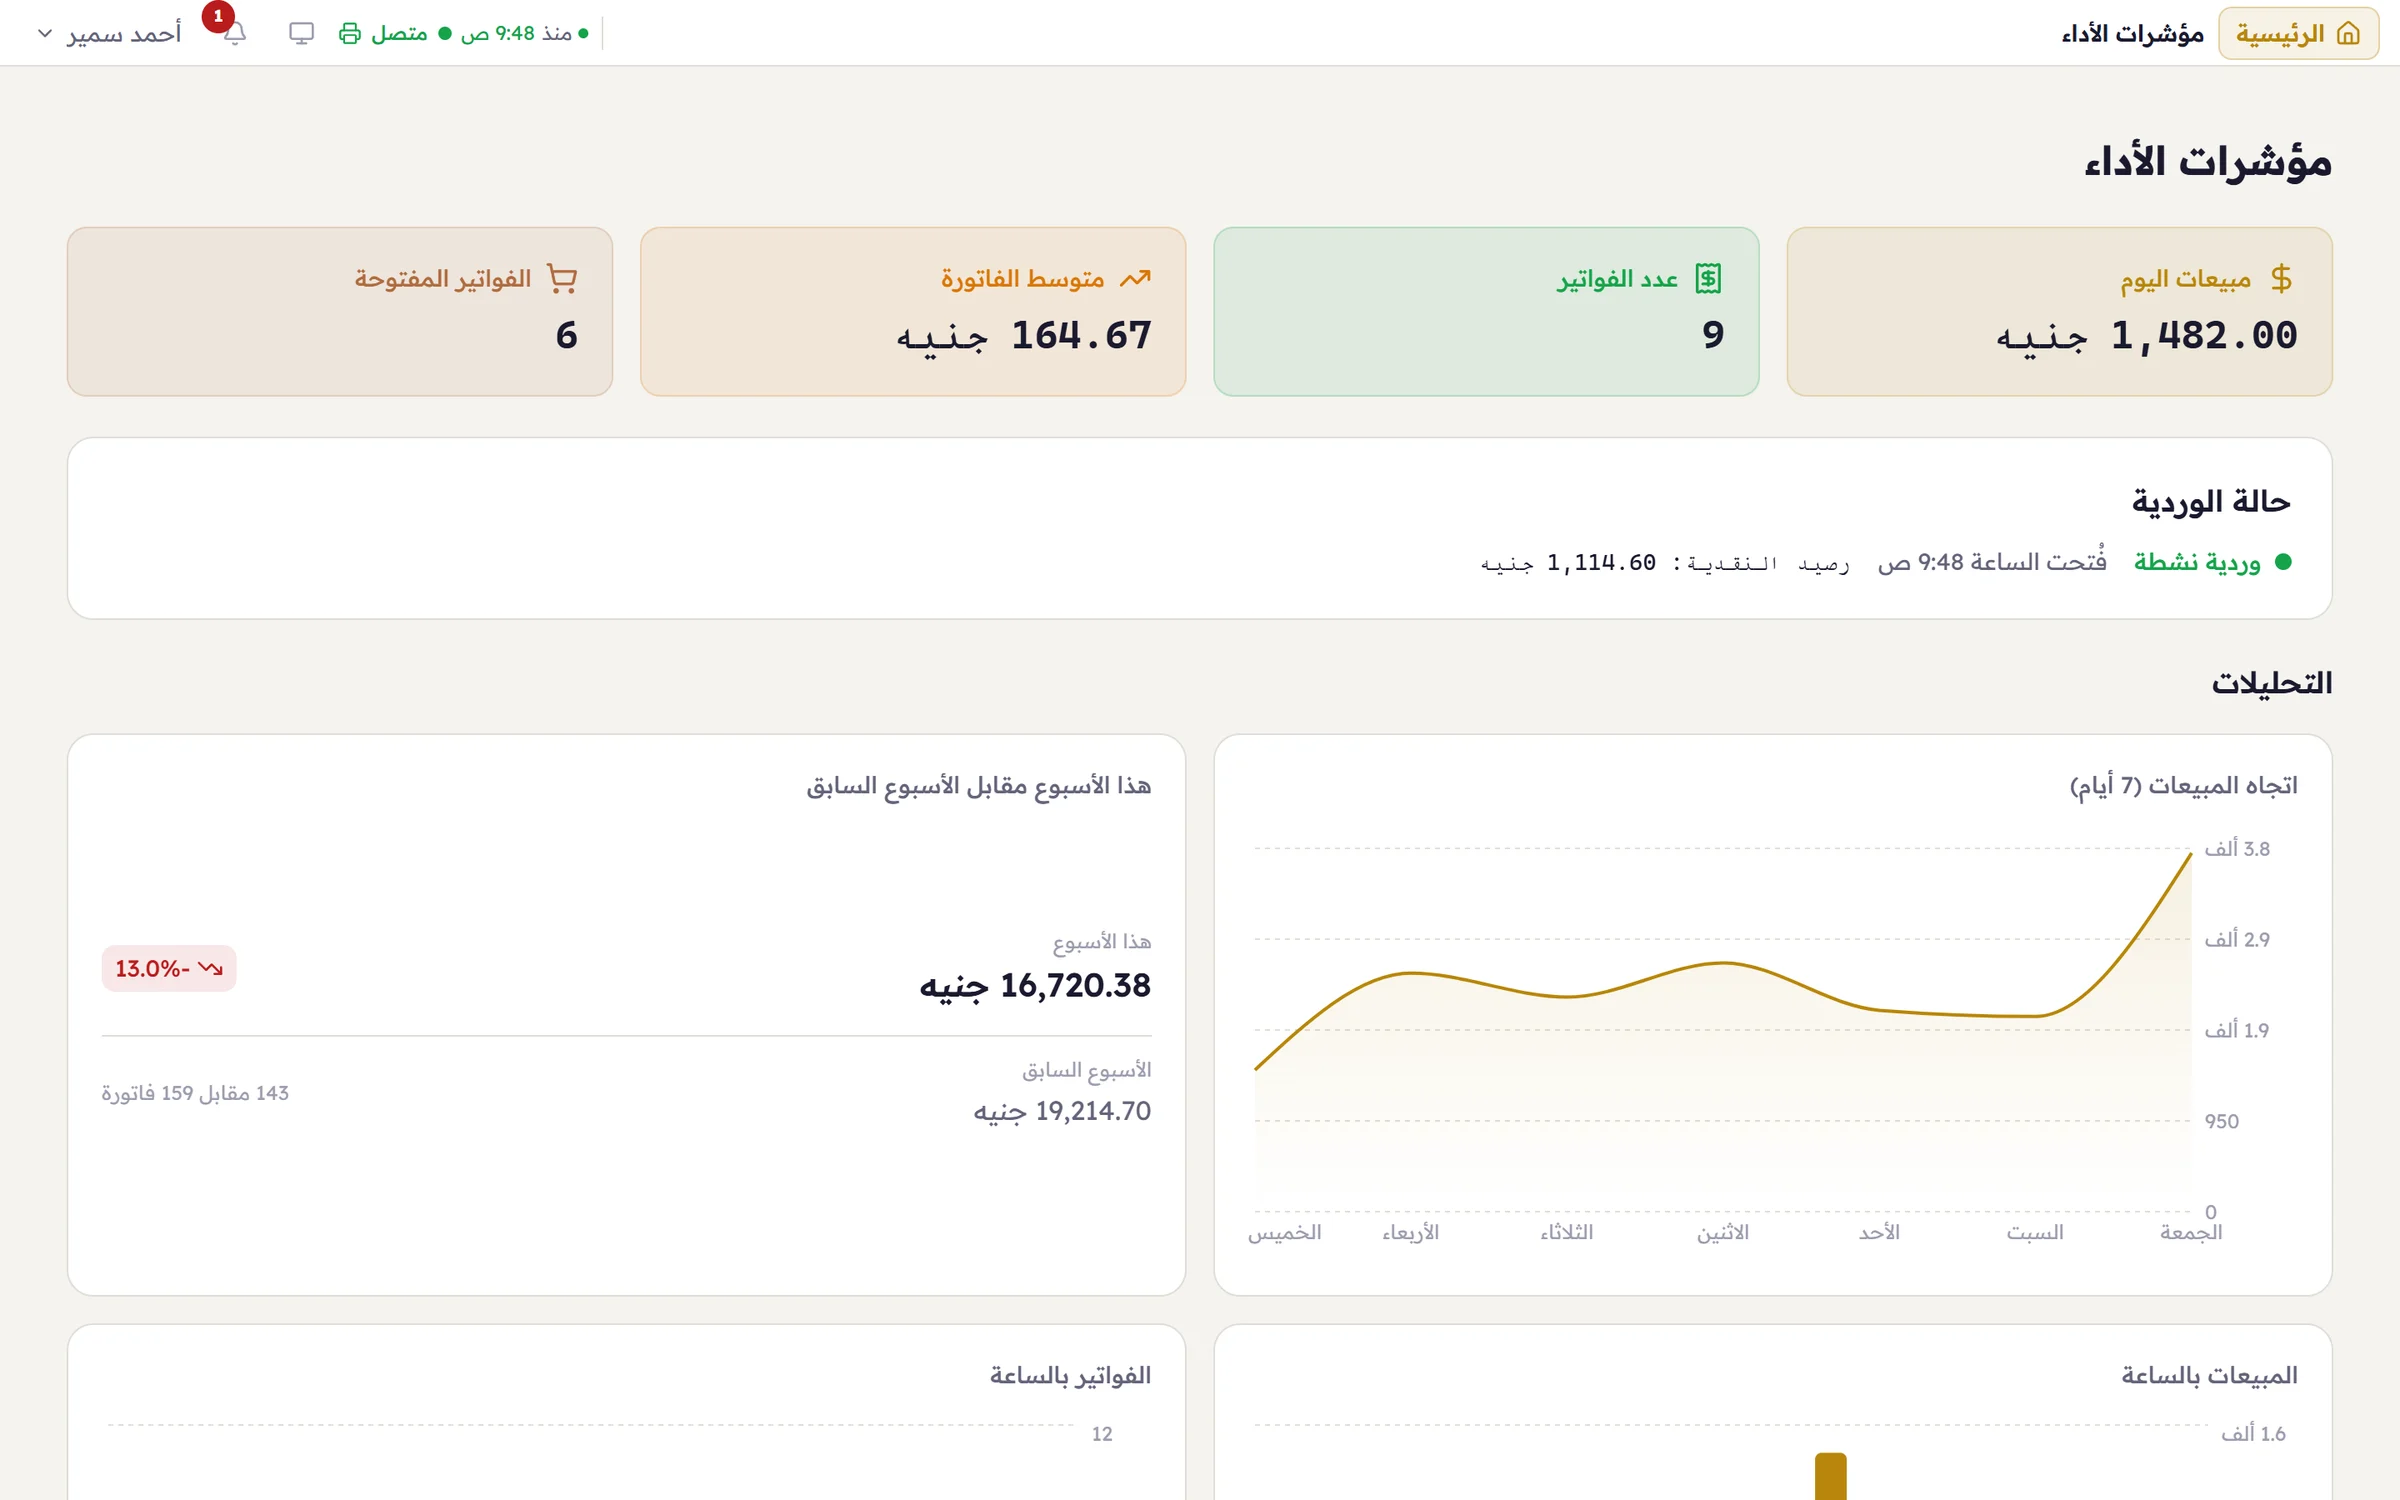Click the 143 مقابل 159 فاتورة text

click(195, 1093)
